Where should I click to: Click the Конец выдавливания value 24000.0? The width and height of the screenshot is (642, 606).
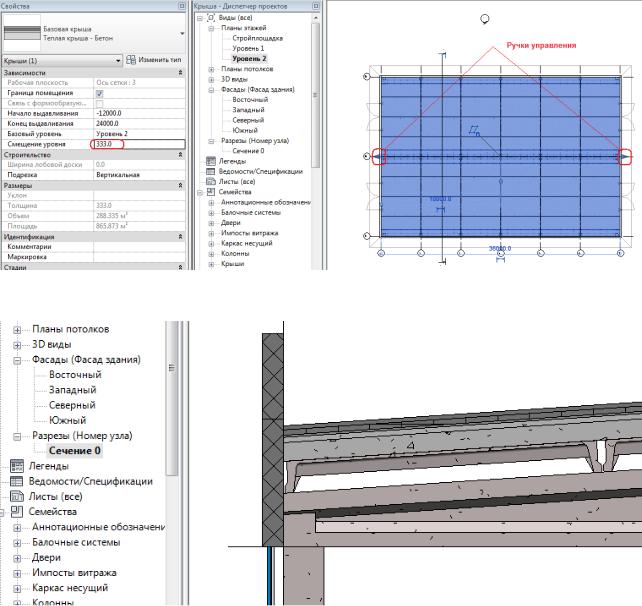point(139,123)
